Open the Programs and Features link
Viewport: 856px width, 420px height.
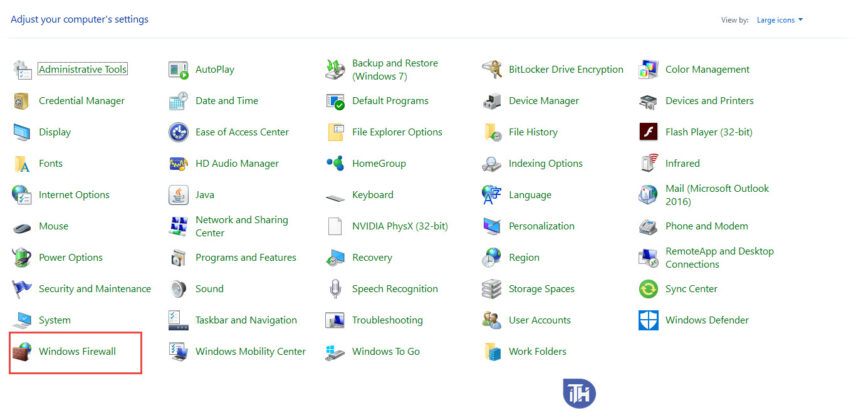pos(246,258)
